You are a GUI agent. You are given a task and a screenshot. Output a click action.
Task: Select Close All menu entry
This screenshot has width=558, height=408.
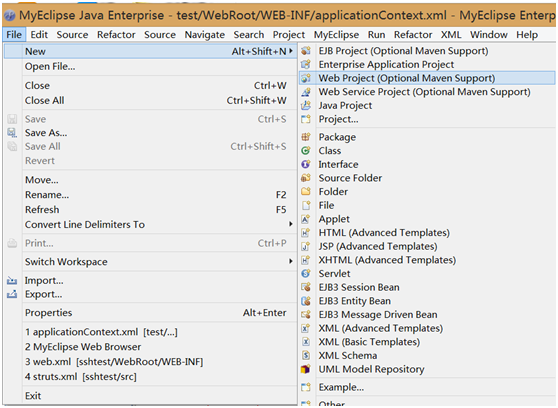click(x=151, y=100)
